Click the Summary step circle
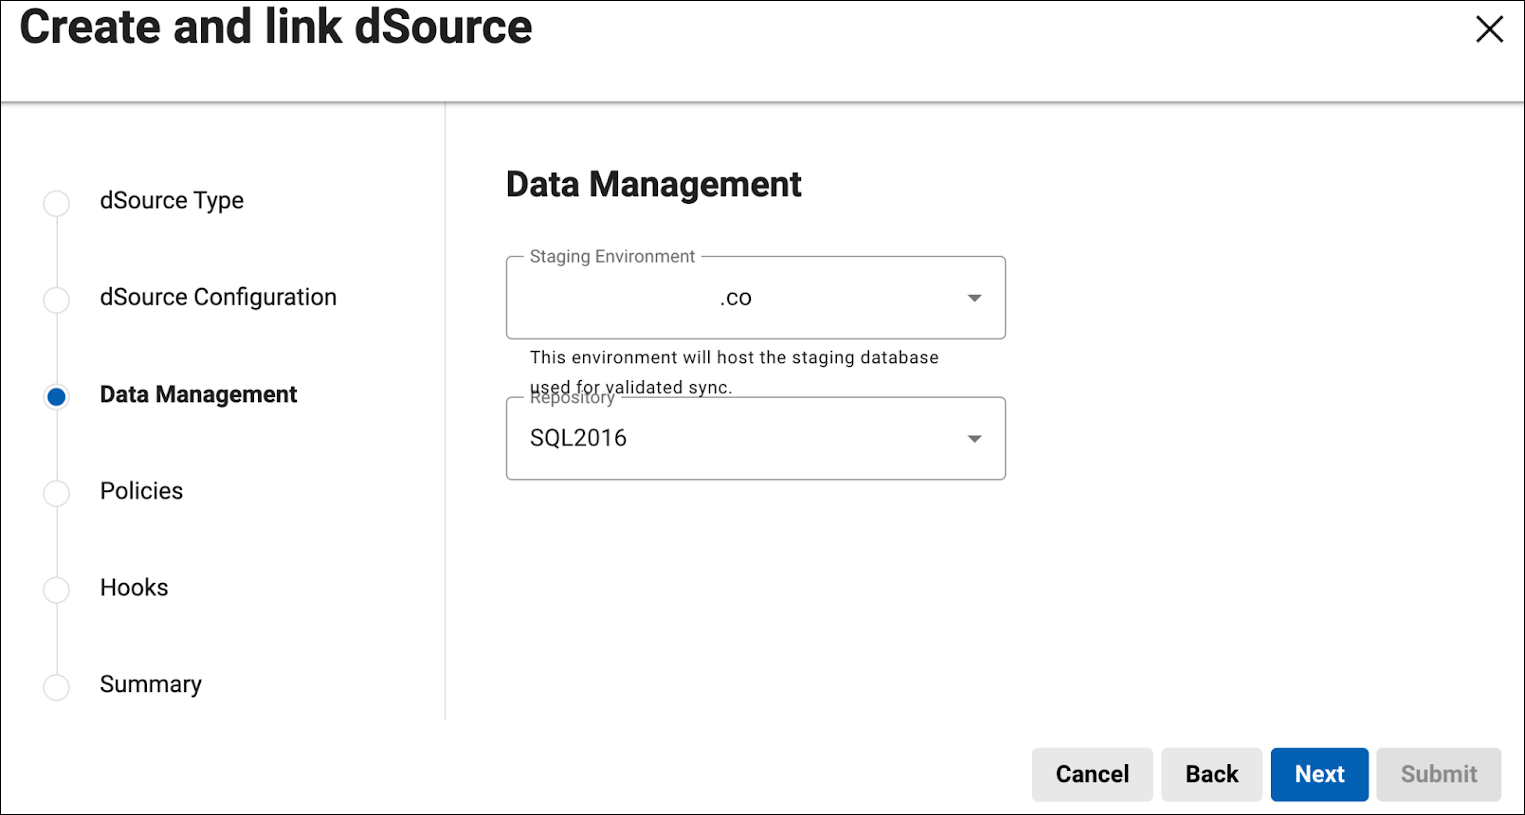Image resolution: width=1525 pixels, height=815 pixels. (x=57, y=687)
